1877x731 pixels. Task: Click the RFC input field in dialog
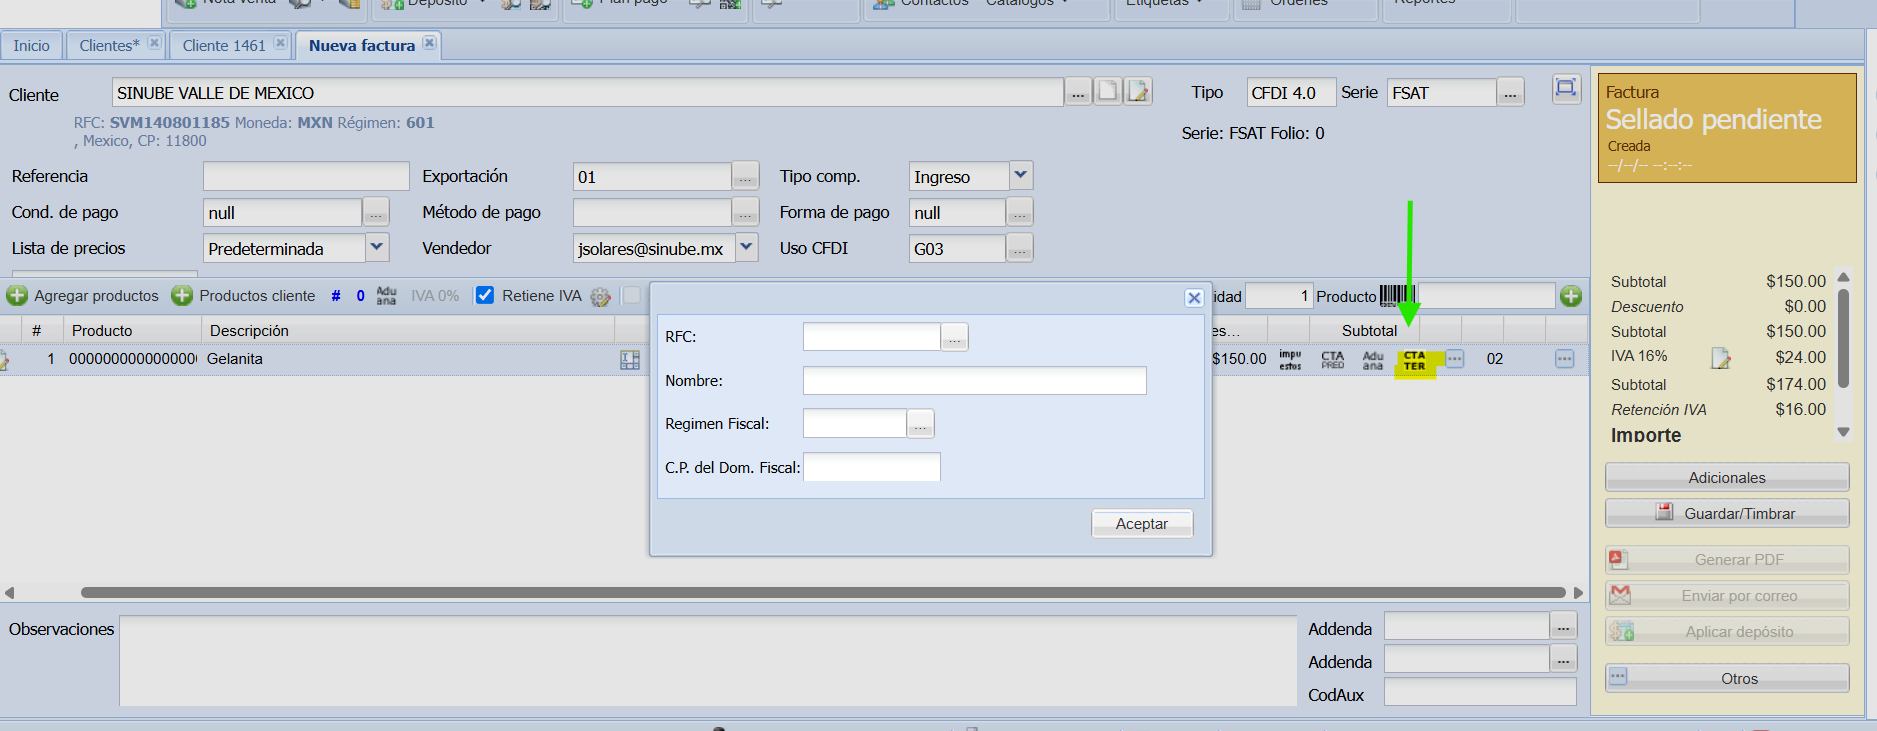pos(871,337)
